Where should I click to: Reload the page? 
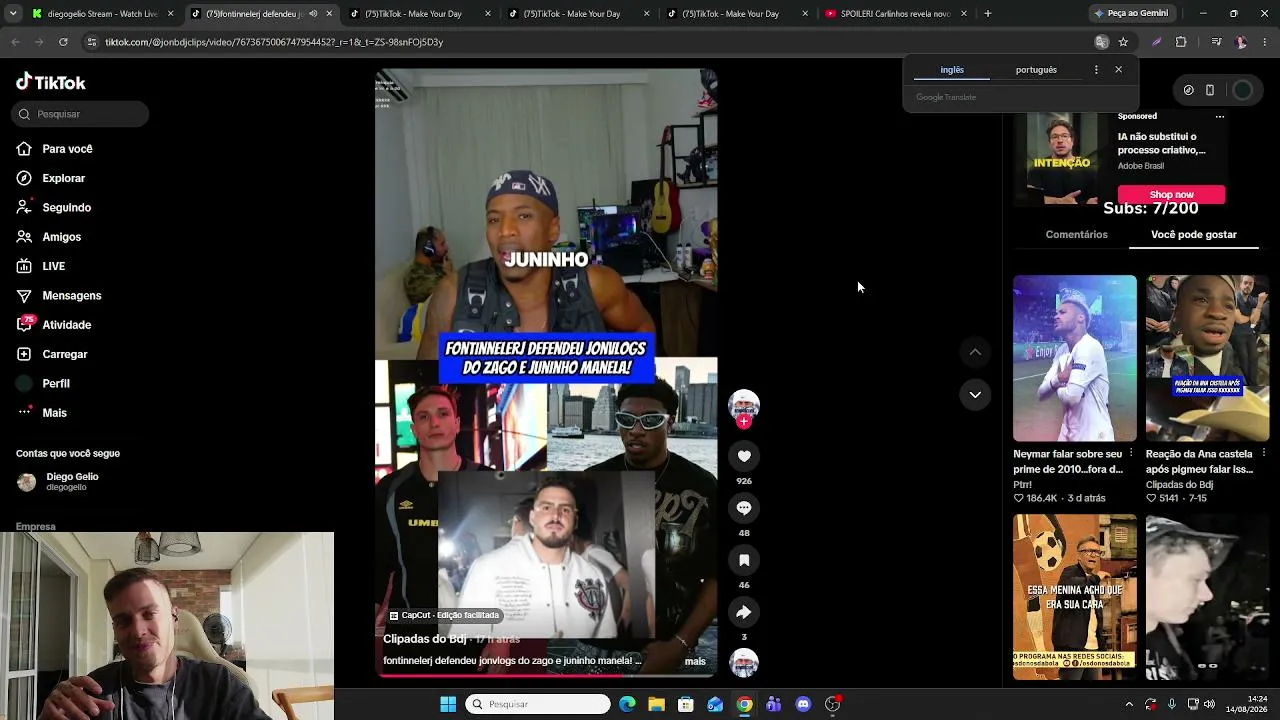pyautogui.click(x=63, y=42)
